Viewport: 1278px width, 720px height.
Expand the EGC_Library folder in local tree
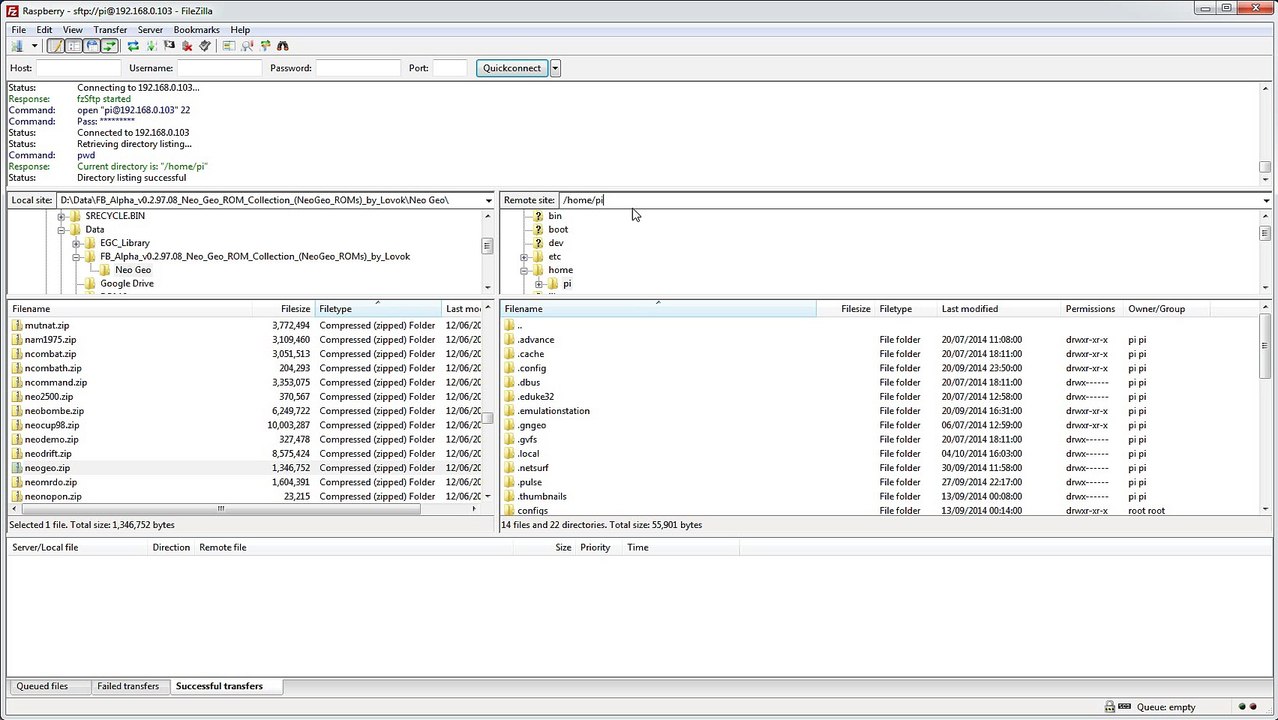click(76, 243)
